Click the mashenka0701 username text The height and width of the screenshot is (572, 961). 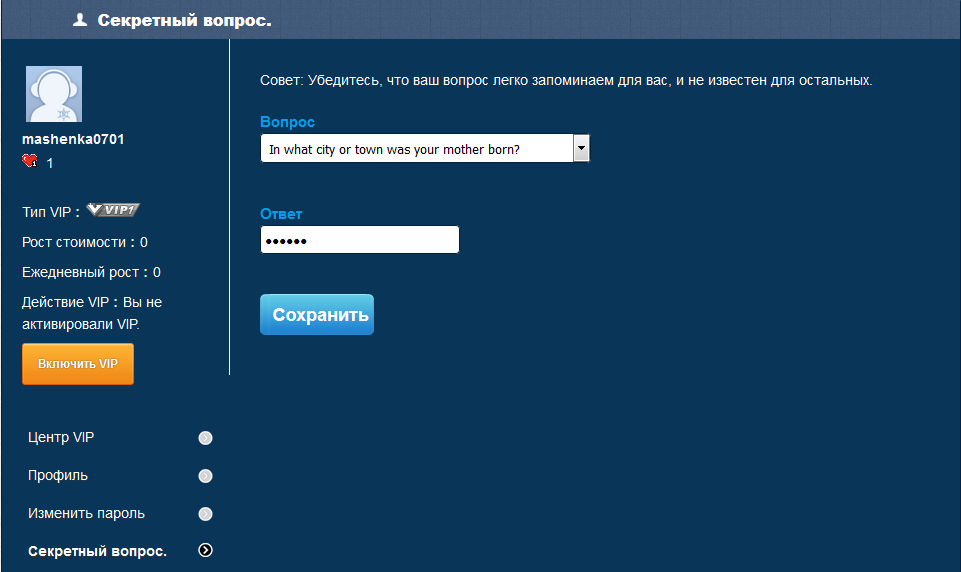point(73,139)
